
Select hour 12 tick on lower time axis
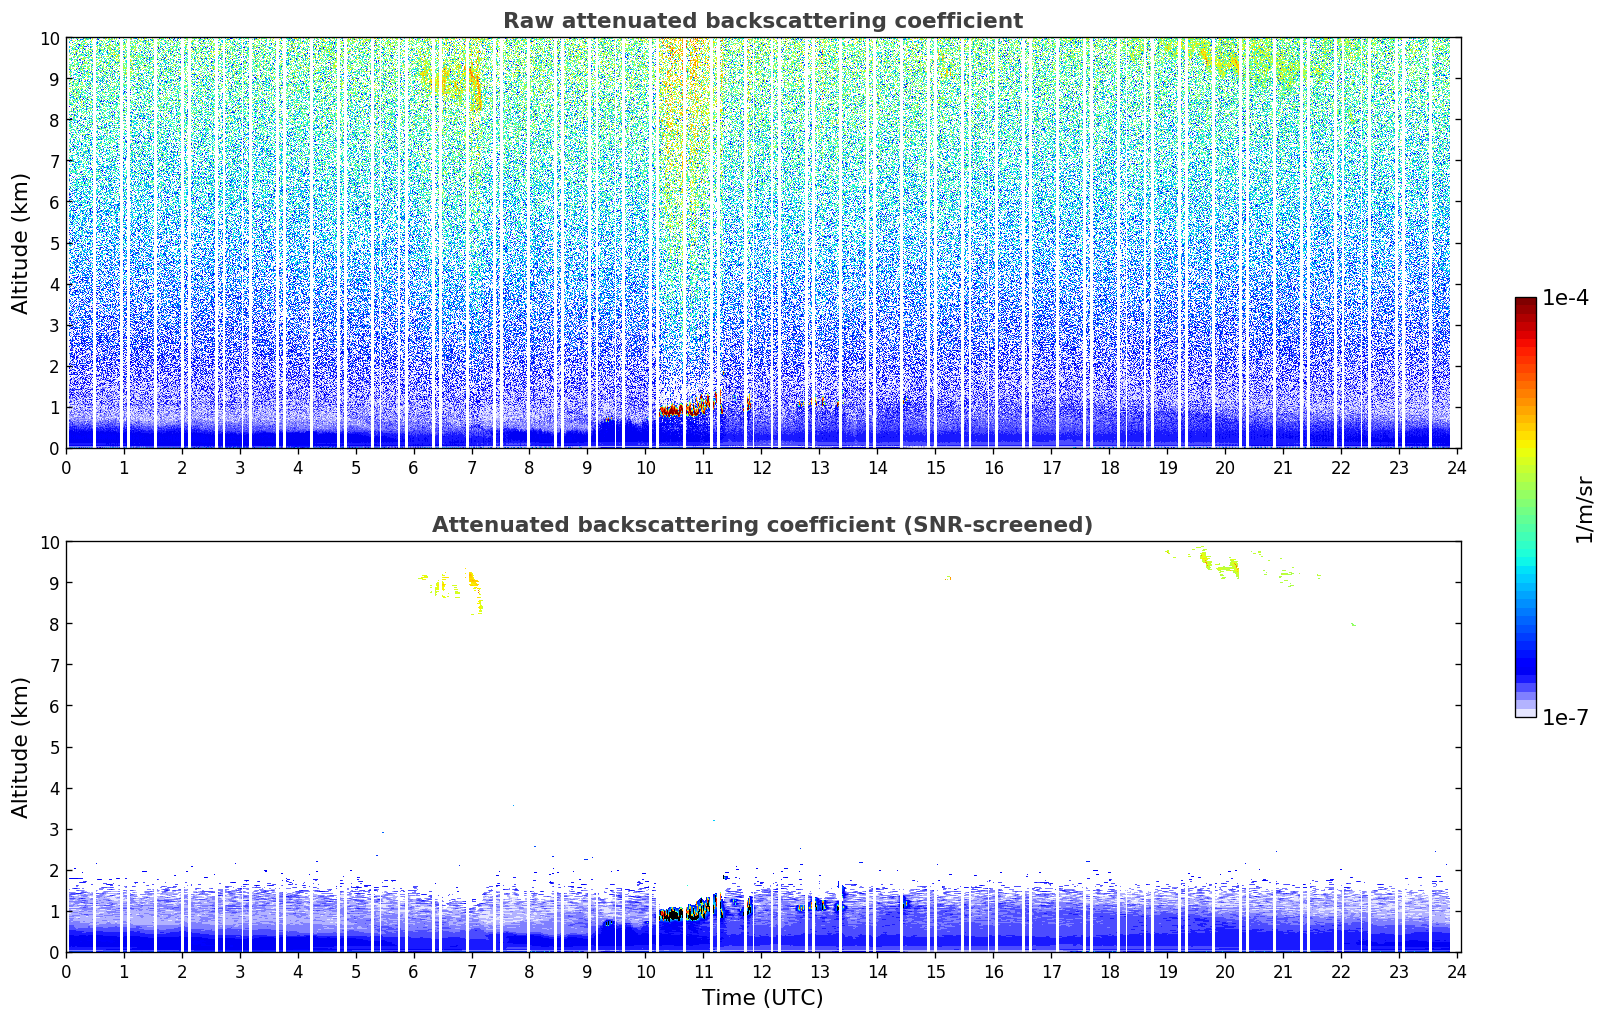(762, 972)
